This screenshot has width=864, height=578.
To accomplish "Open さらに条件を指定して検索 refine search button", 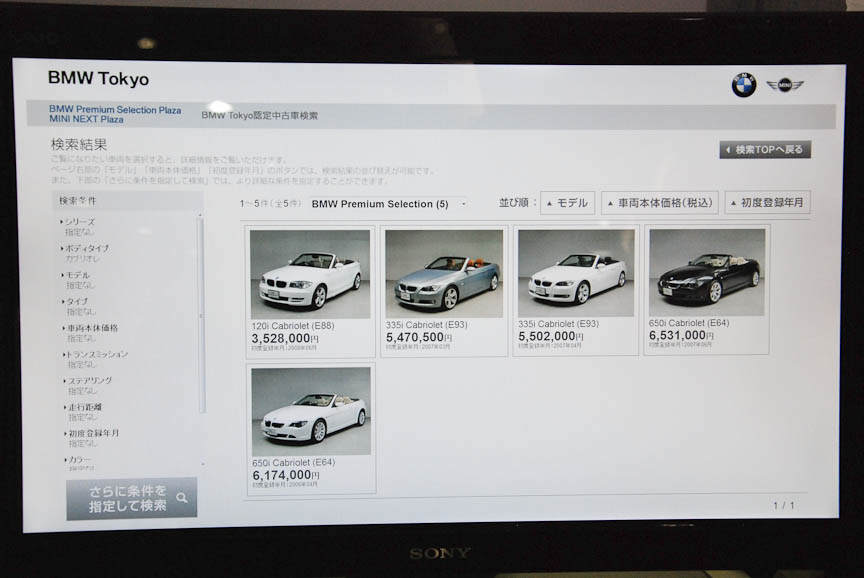I will [x=131, y=499].
